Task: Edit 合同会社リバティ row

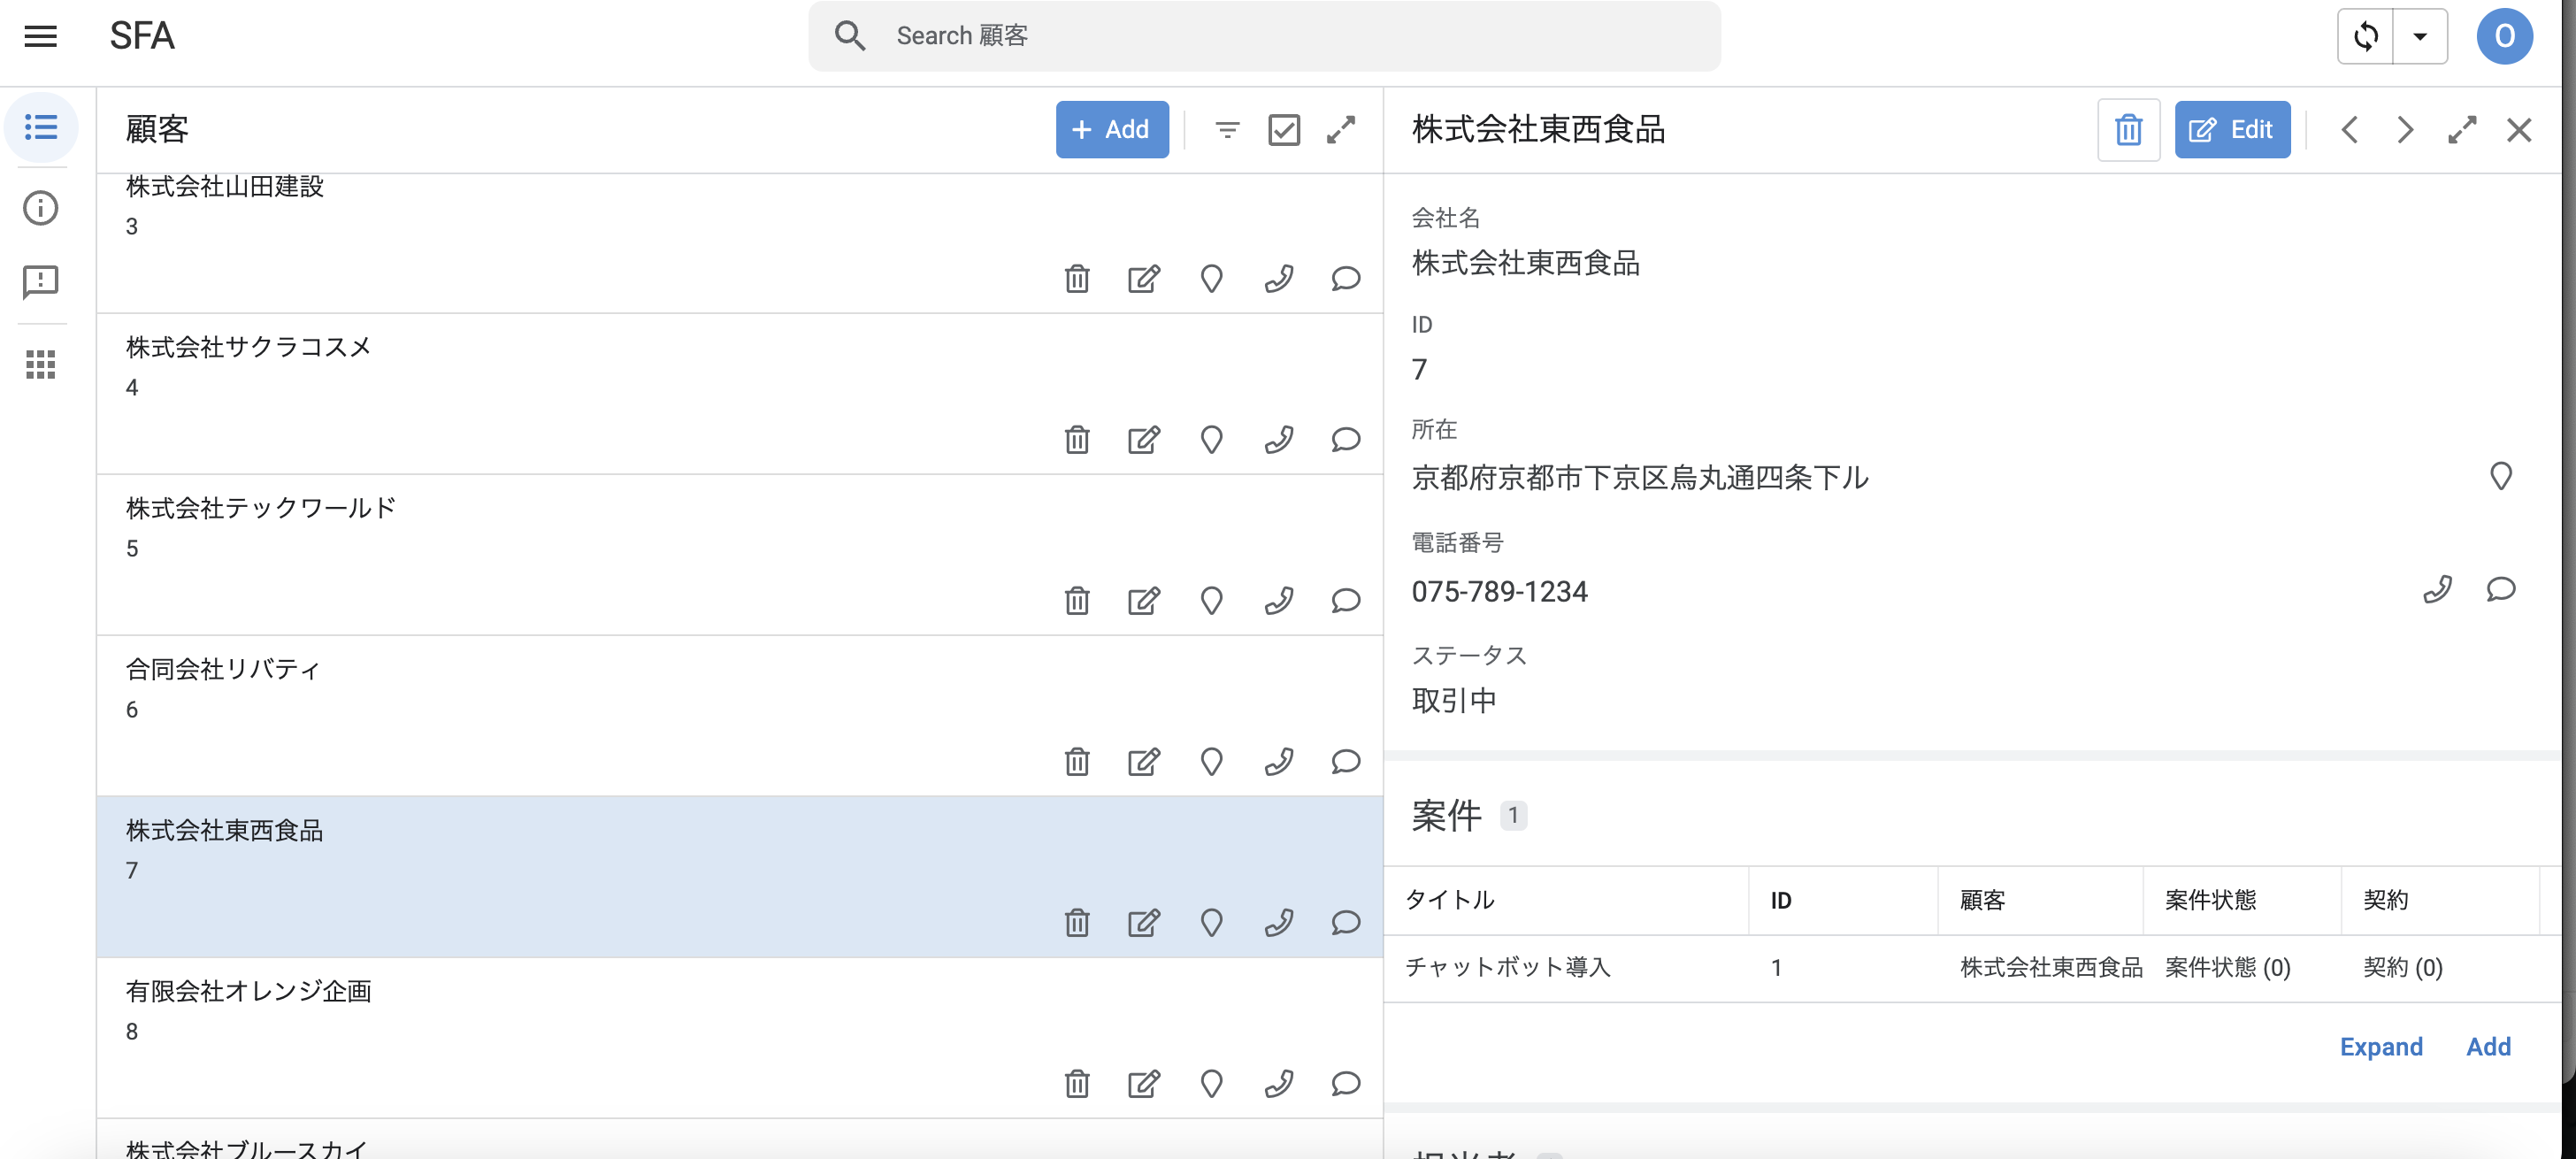Action: (1144, 762)
